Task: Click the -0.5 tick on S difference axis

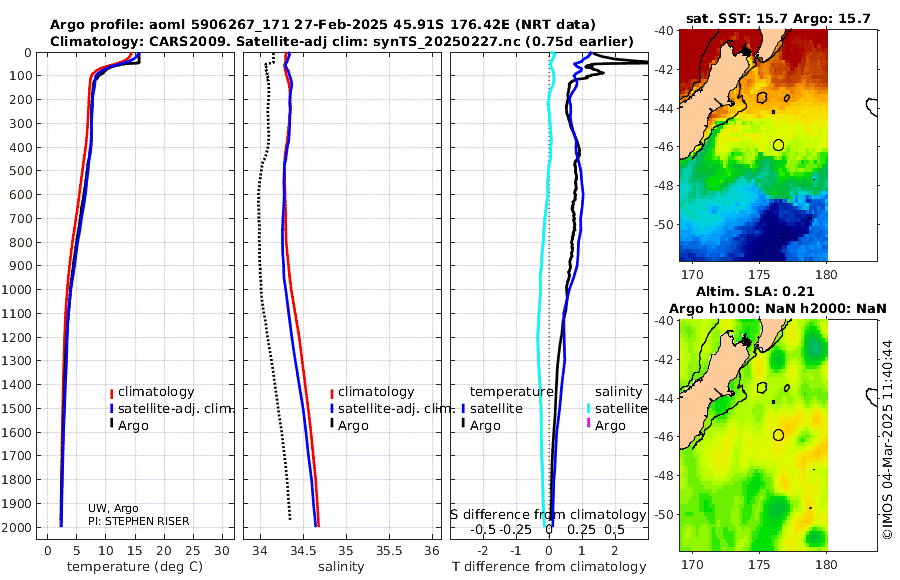Action: click(x=482, y=529)
